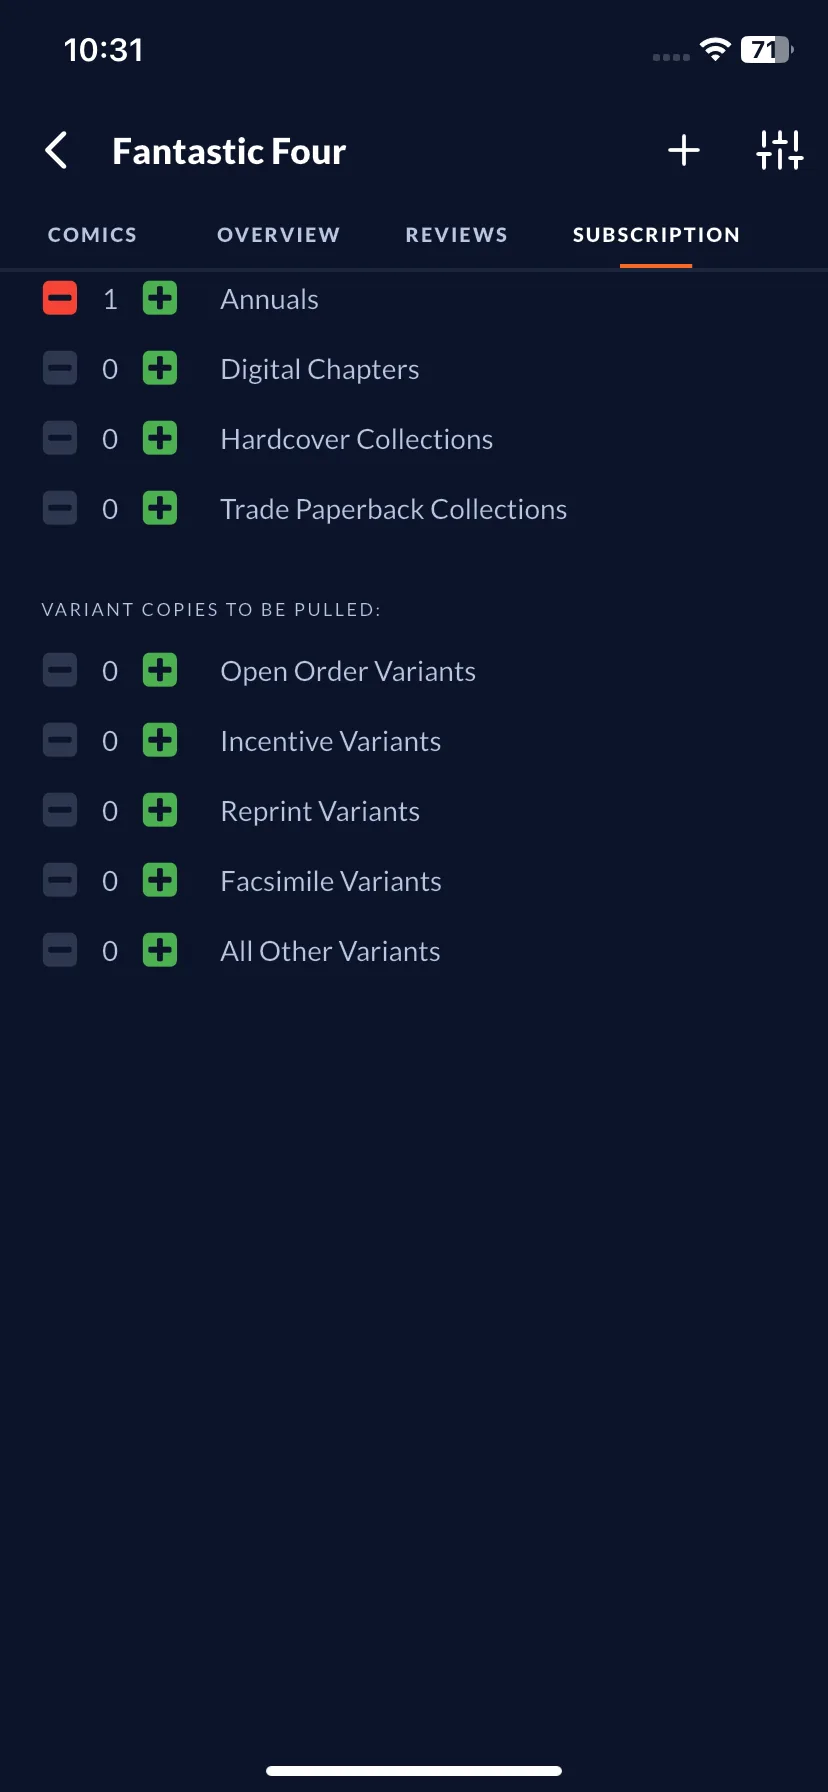Go to the Reviews tab
This screenshot has height=1792, width=828.
click(457, 235)
